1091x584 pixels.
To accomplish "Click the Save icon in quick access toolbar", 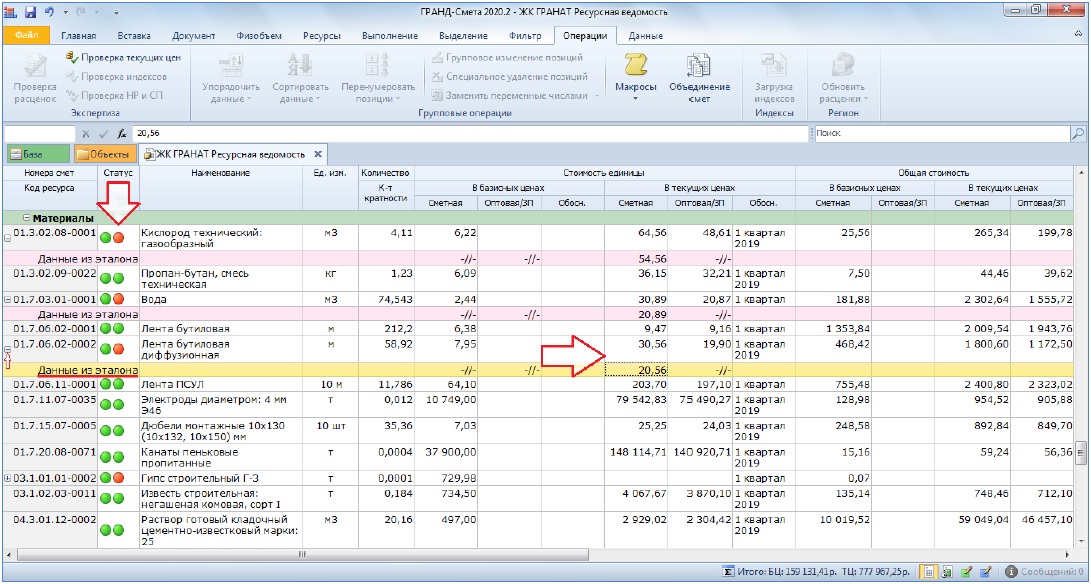I will (x=31, y=12).
